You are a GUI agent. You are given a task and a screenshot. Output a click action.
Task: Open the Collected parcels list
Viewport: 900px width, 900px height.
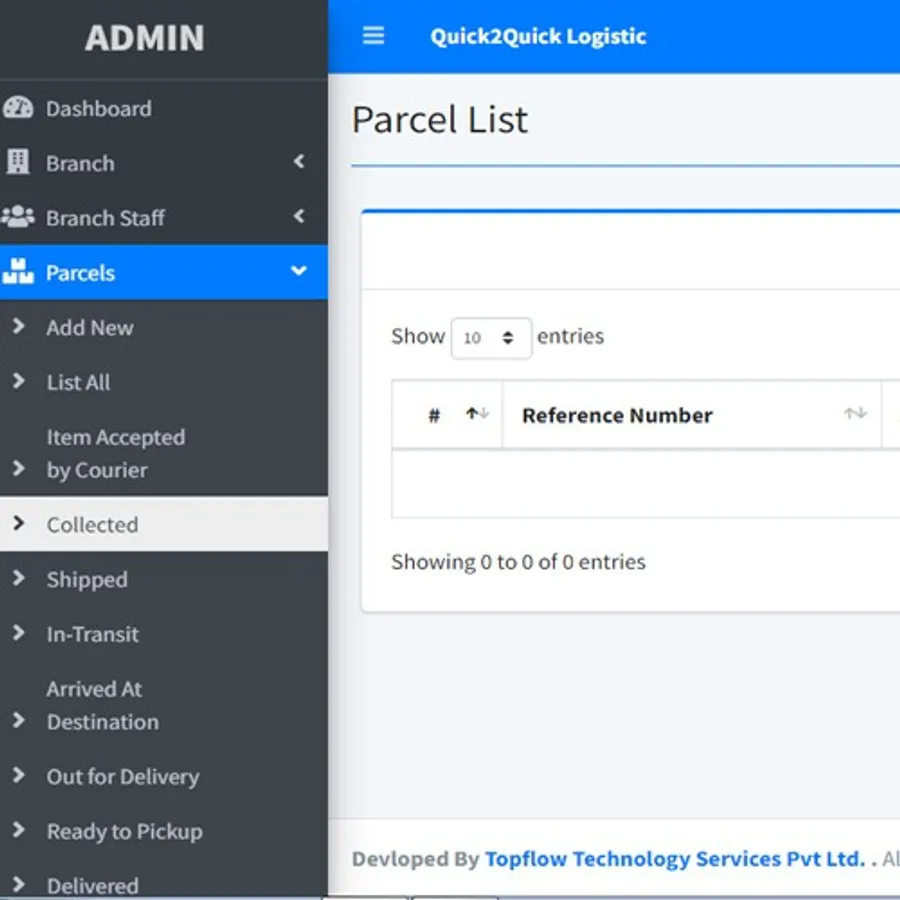point(164,524)
